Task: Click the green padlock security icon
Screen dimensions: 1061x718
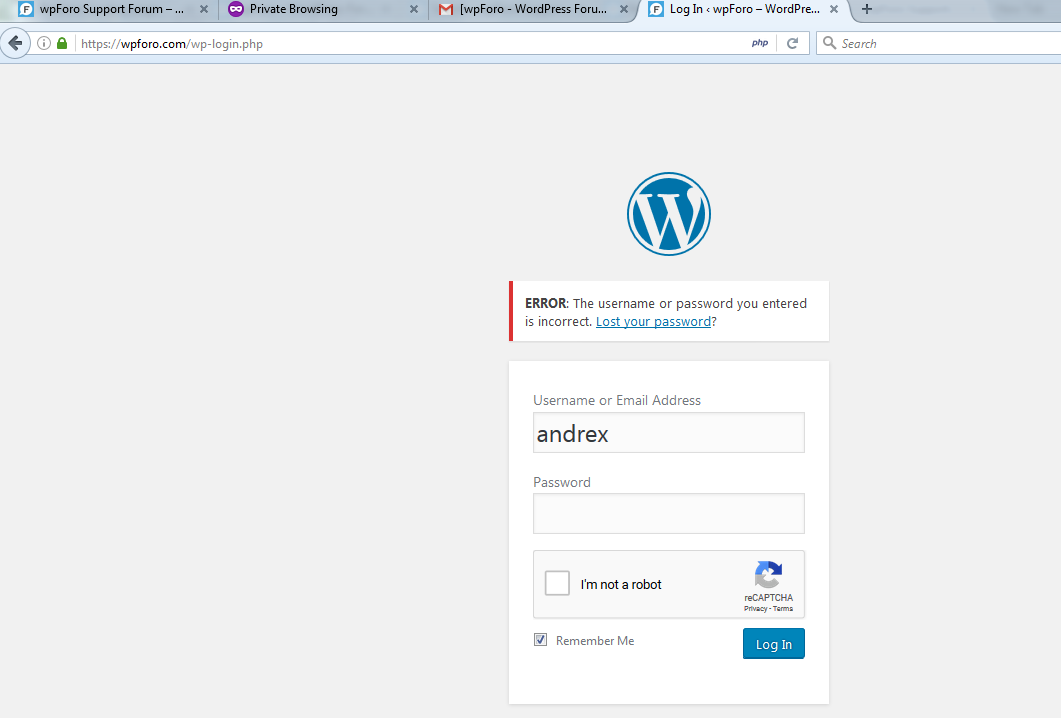Action: click(x=62, y=44)
